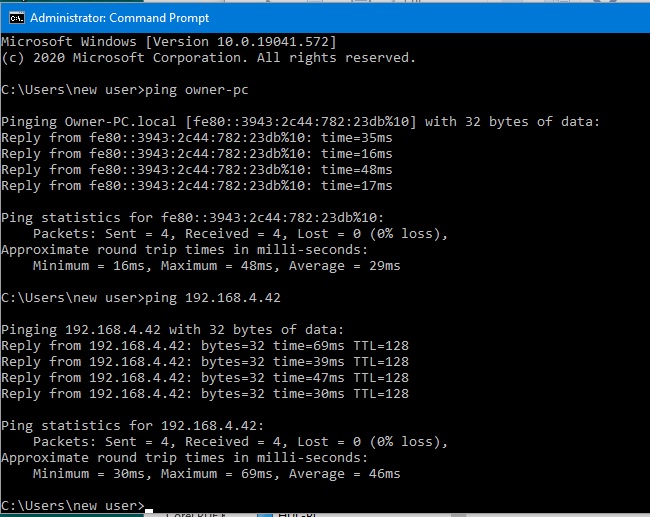The width and height of the screenshot is (650, 517).
Task: Select the reply line showing time=30ms
Action: click(x=204, y=394)
